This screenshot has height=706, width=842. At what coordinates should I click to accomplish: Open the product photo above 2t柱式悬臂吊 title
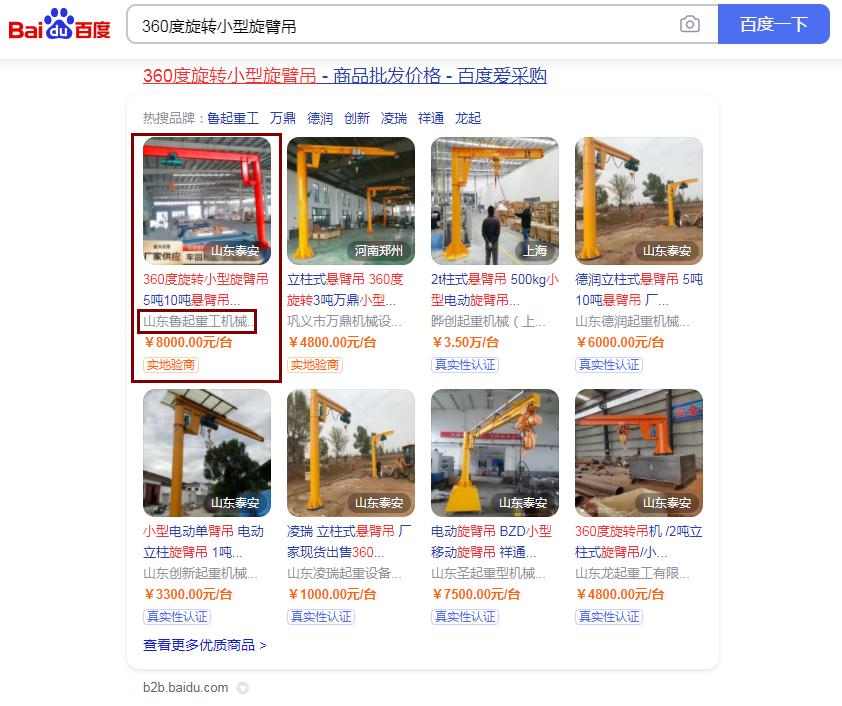495,201
